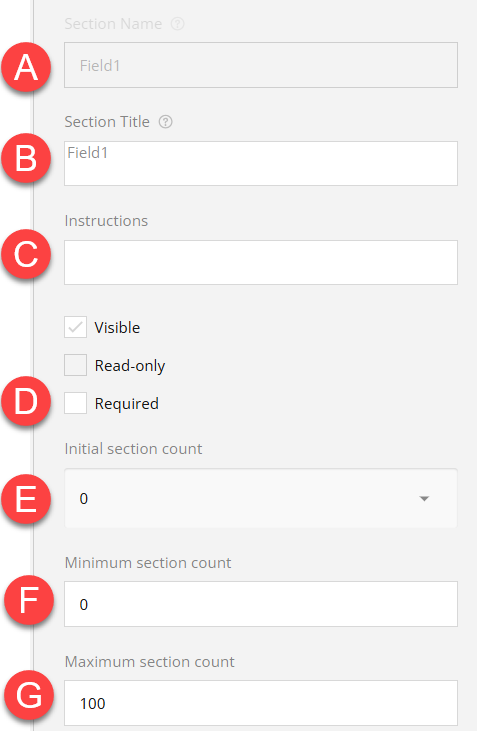Click the Instructions text box

pyautogui.click(x=261, y=262)
